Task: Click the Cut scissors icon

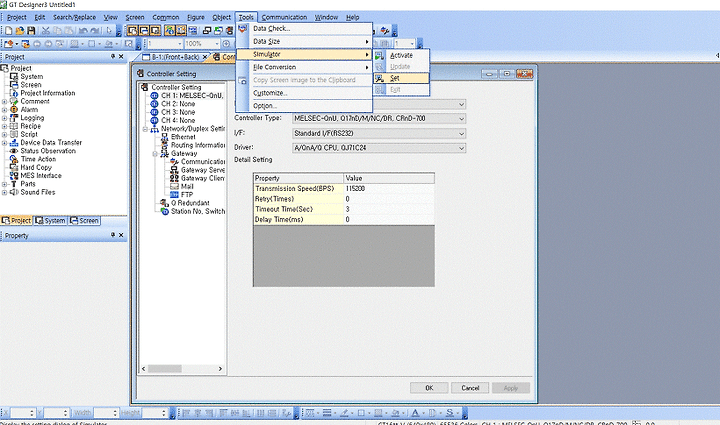Action: coord(45,31)
